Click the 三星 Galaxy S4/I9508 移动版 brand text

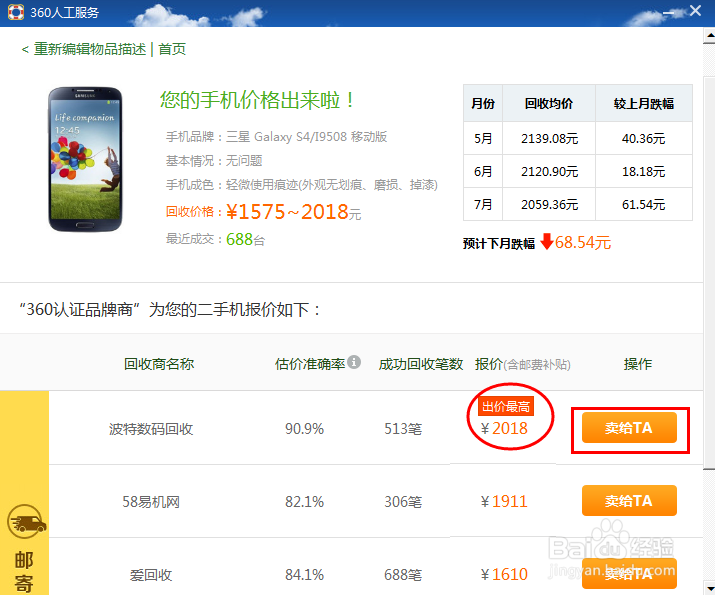[306, 136]
